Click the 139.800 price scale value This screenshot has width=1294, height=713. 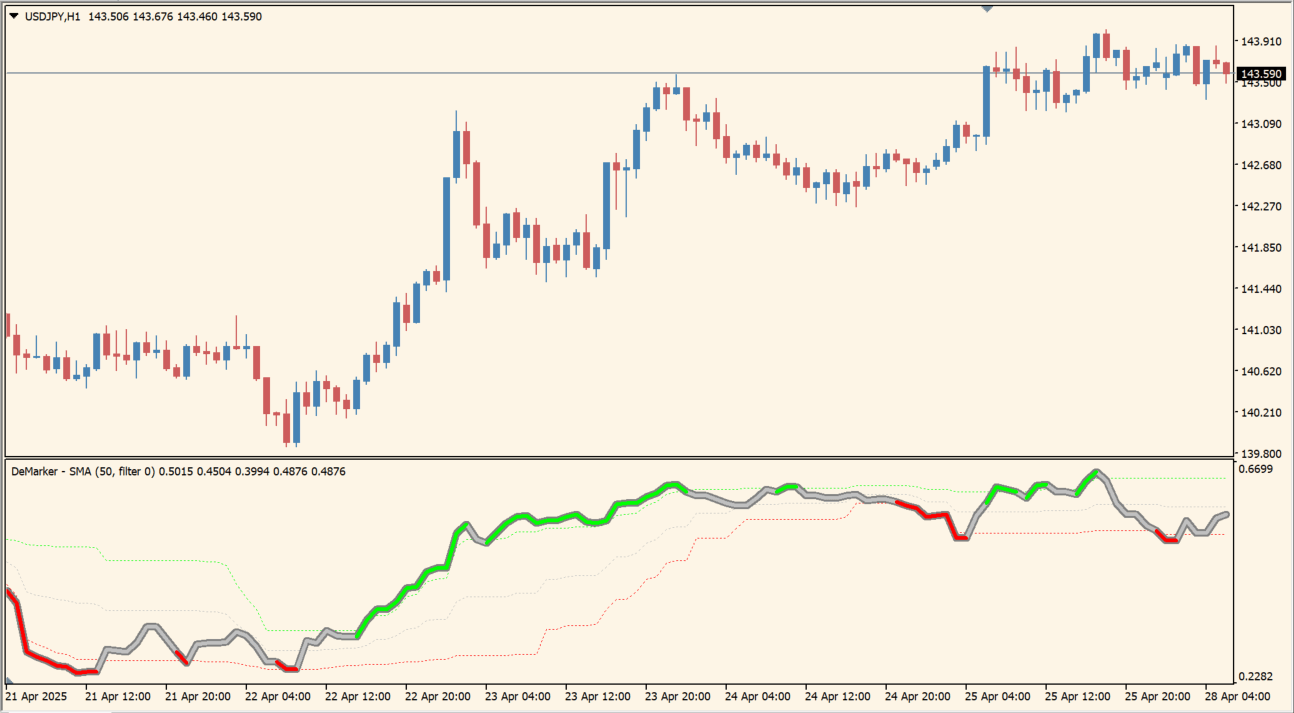click(1261, 453)
